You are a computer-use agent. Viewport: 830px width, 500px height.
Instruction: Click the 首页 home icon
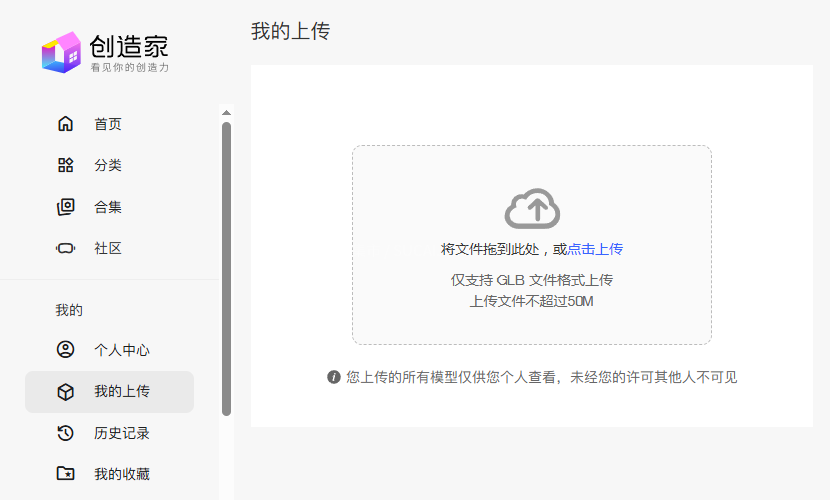(65, 124)
